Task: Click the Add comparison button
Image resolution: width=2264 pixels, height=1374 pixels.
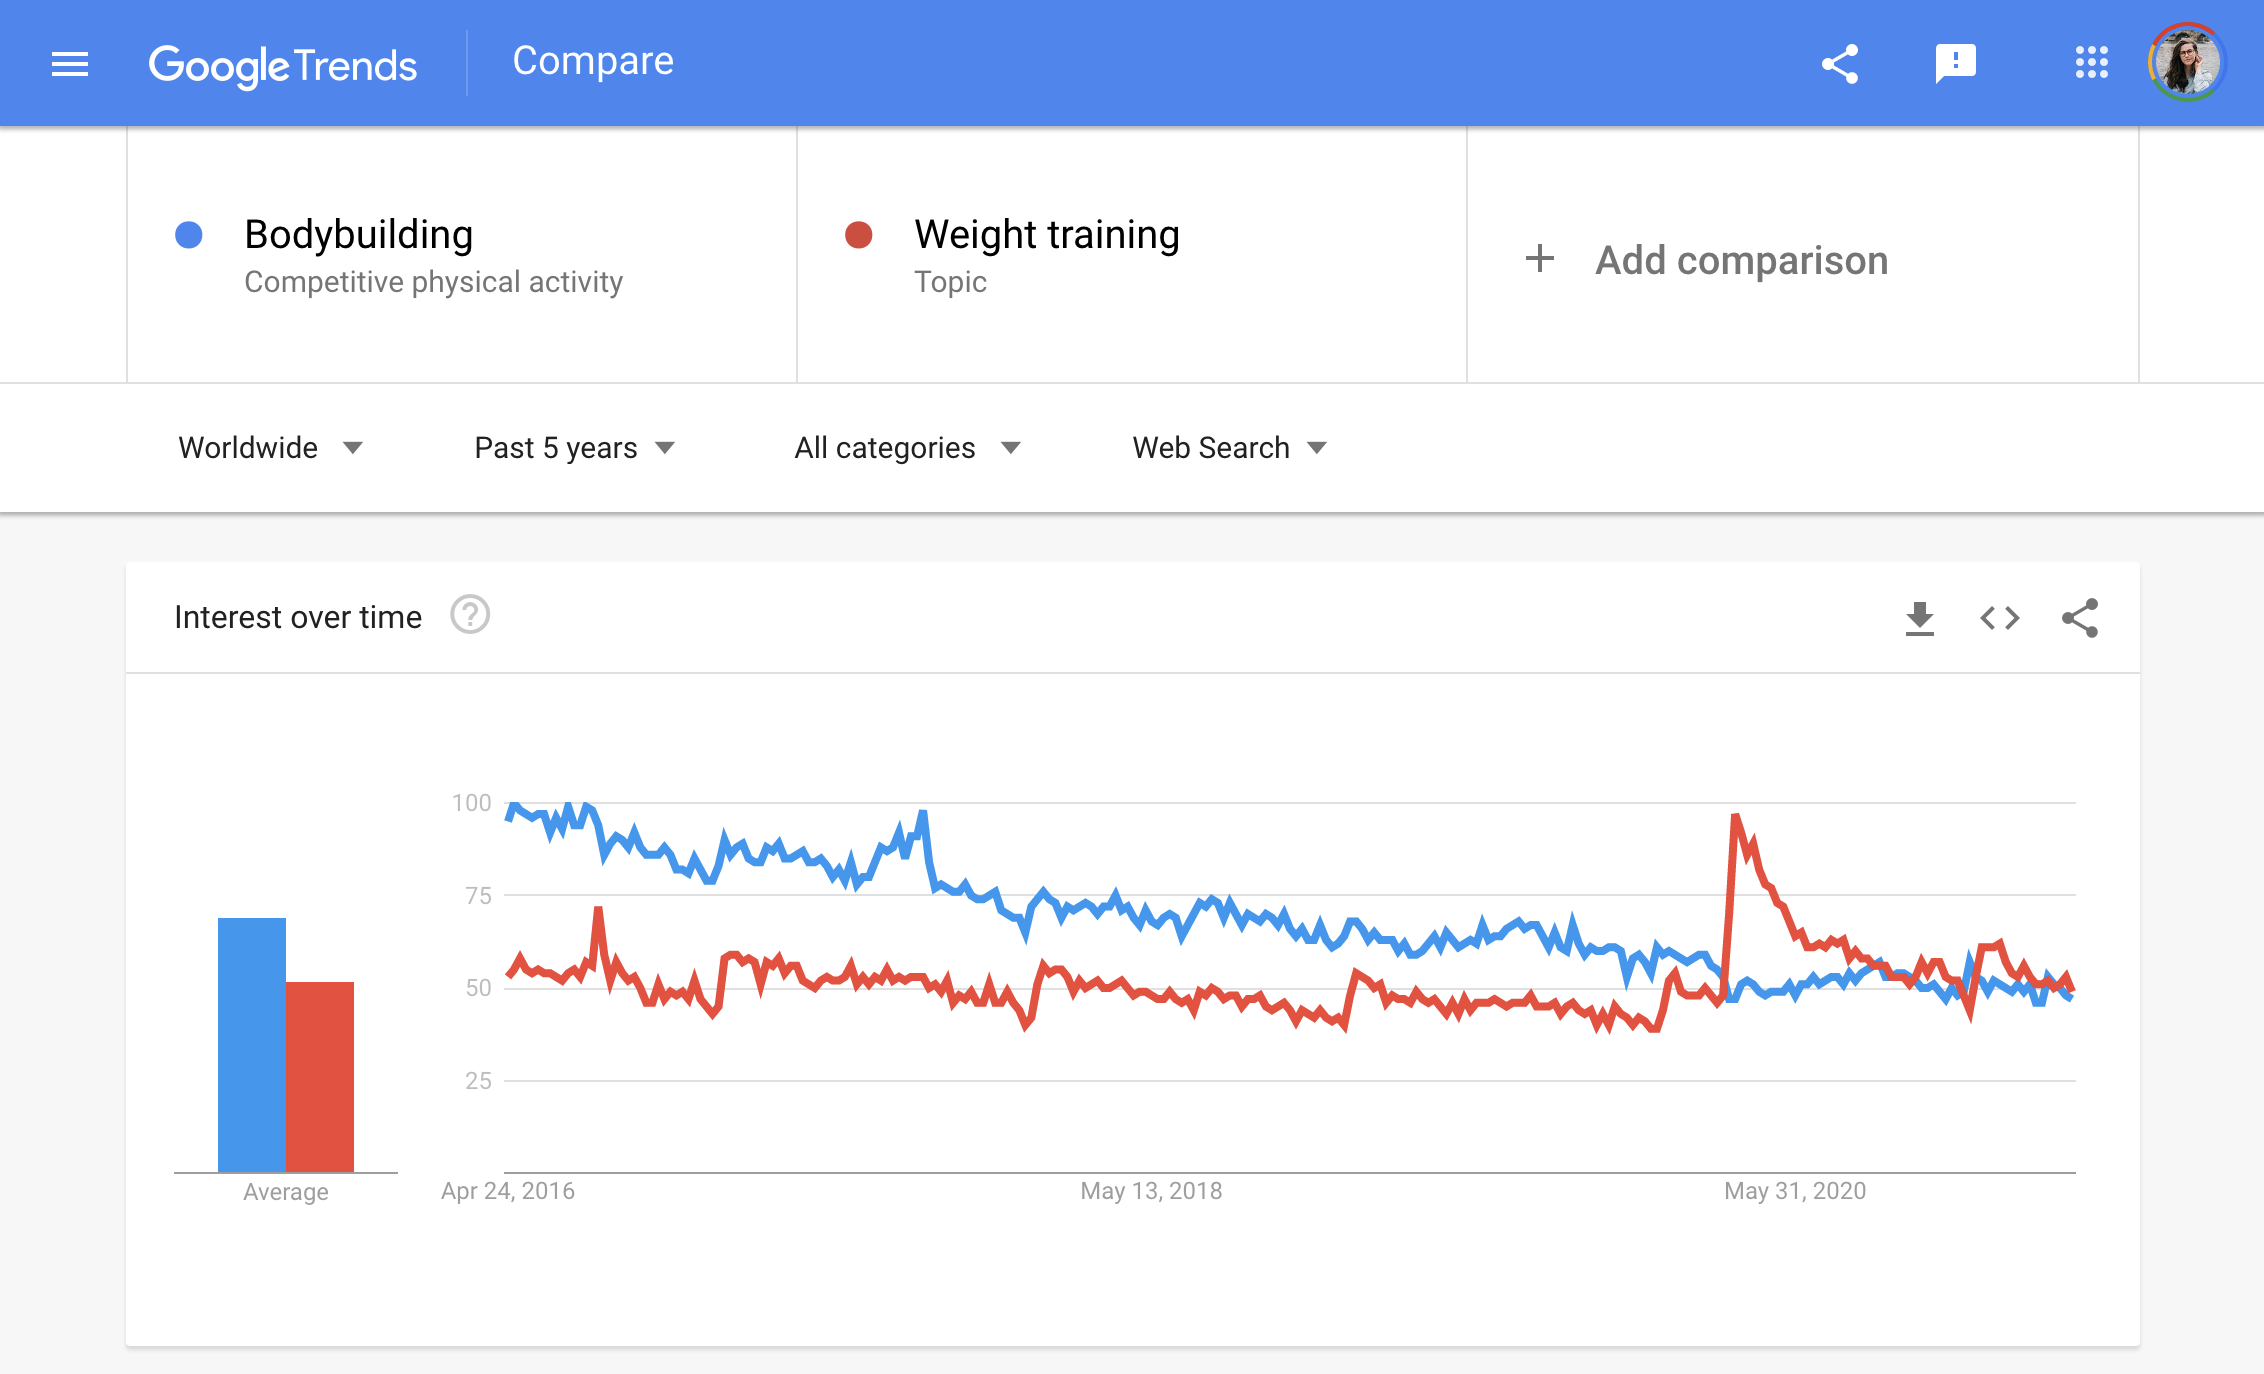Action: [x=1707, y=260]
